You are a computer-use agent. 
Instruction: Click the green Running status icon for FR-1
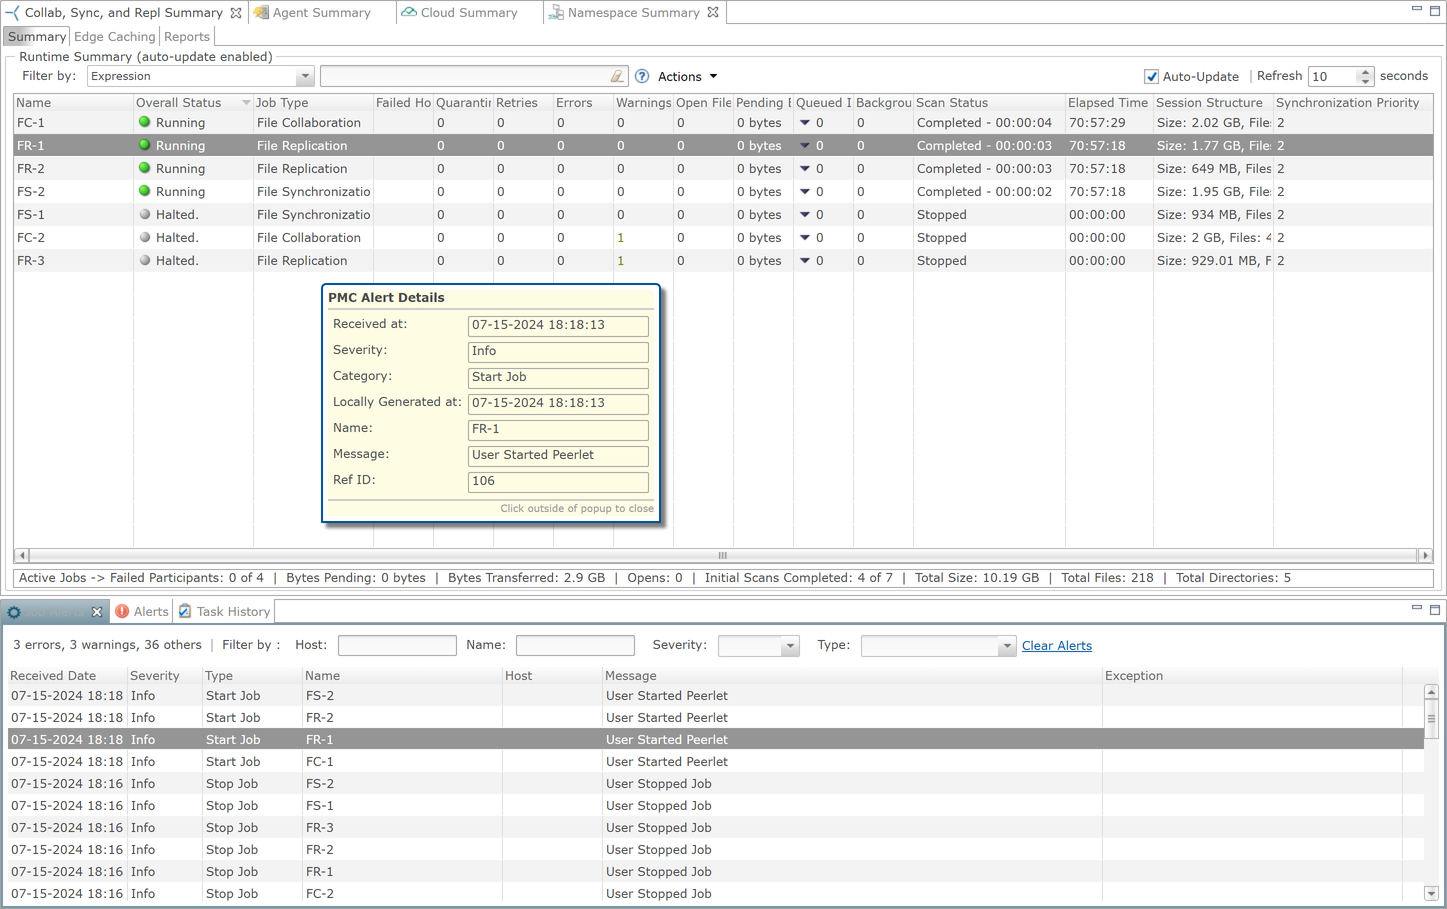[x=144, y=145]
